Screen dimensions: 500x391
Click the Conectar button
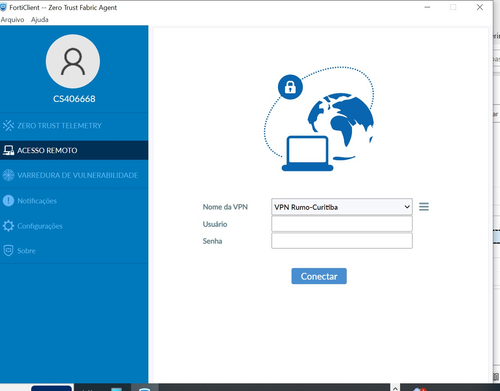pyautogui.click(x=319, y=276)
